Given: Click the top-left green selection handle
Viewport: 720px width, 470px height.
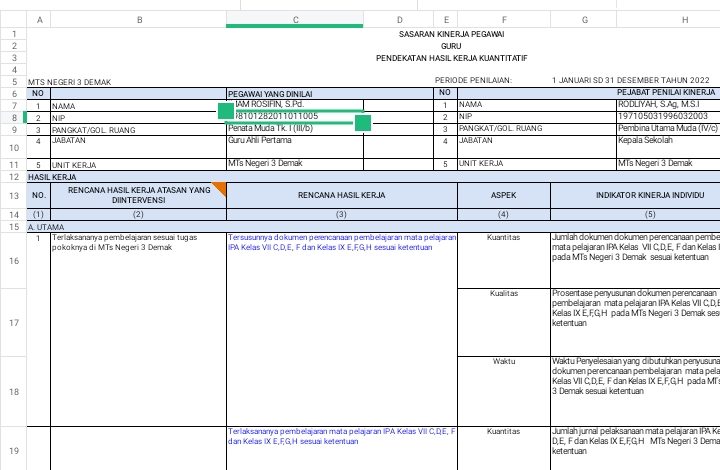Looking at the screenshot, I should 226,110.
